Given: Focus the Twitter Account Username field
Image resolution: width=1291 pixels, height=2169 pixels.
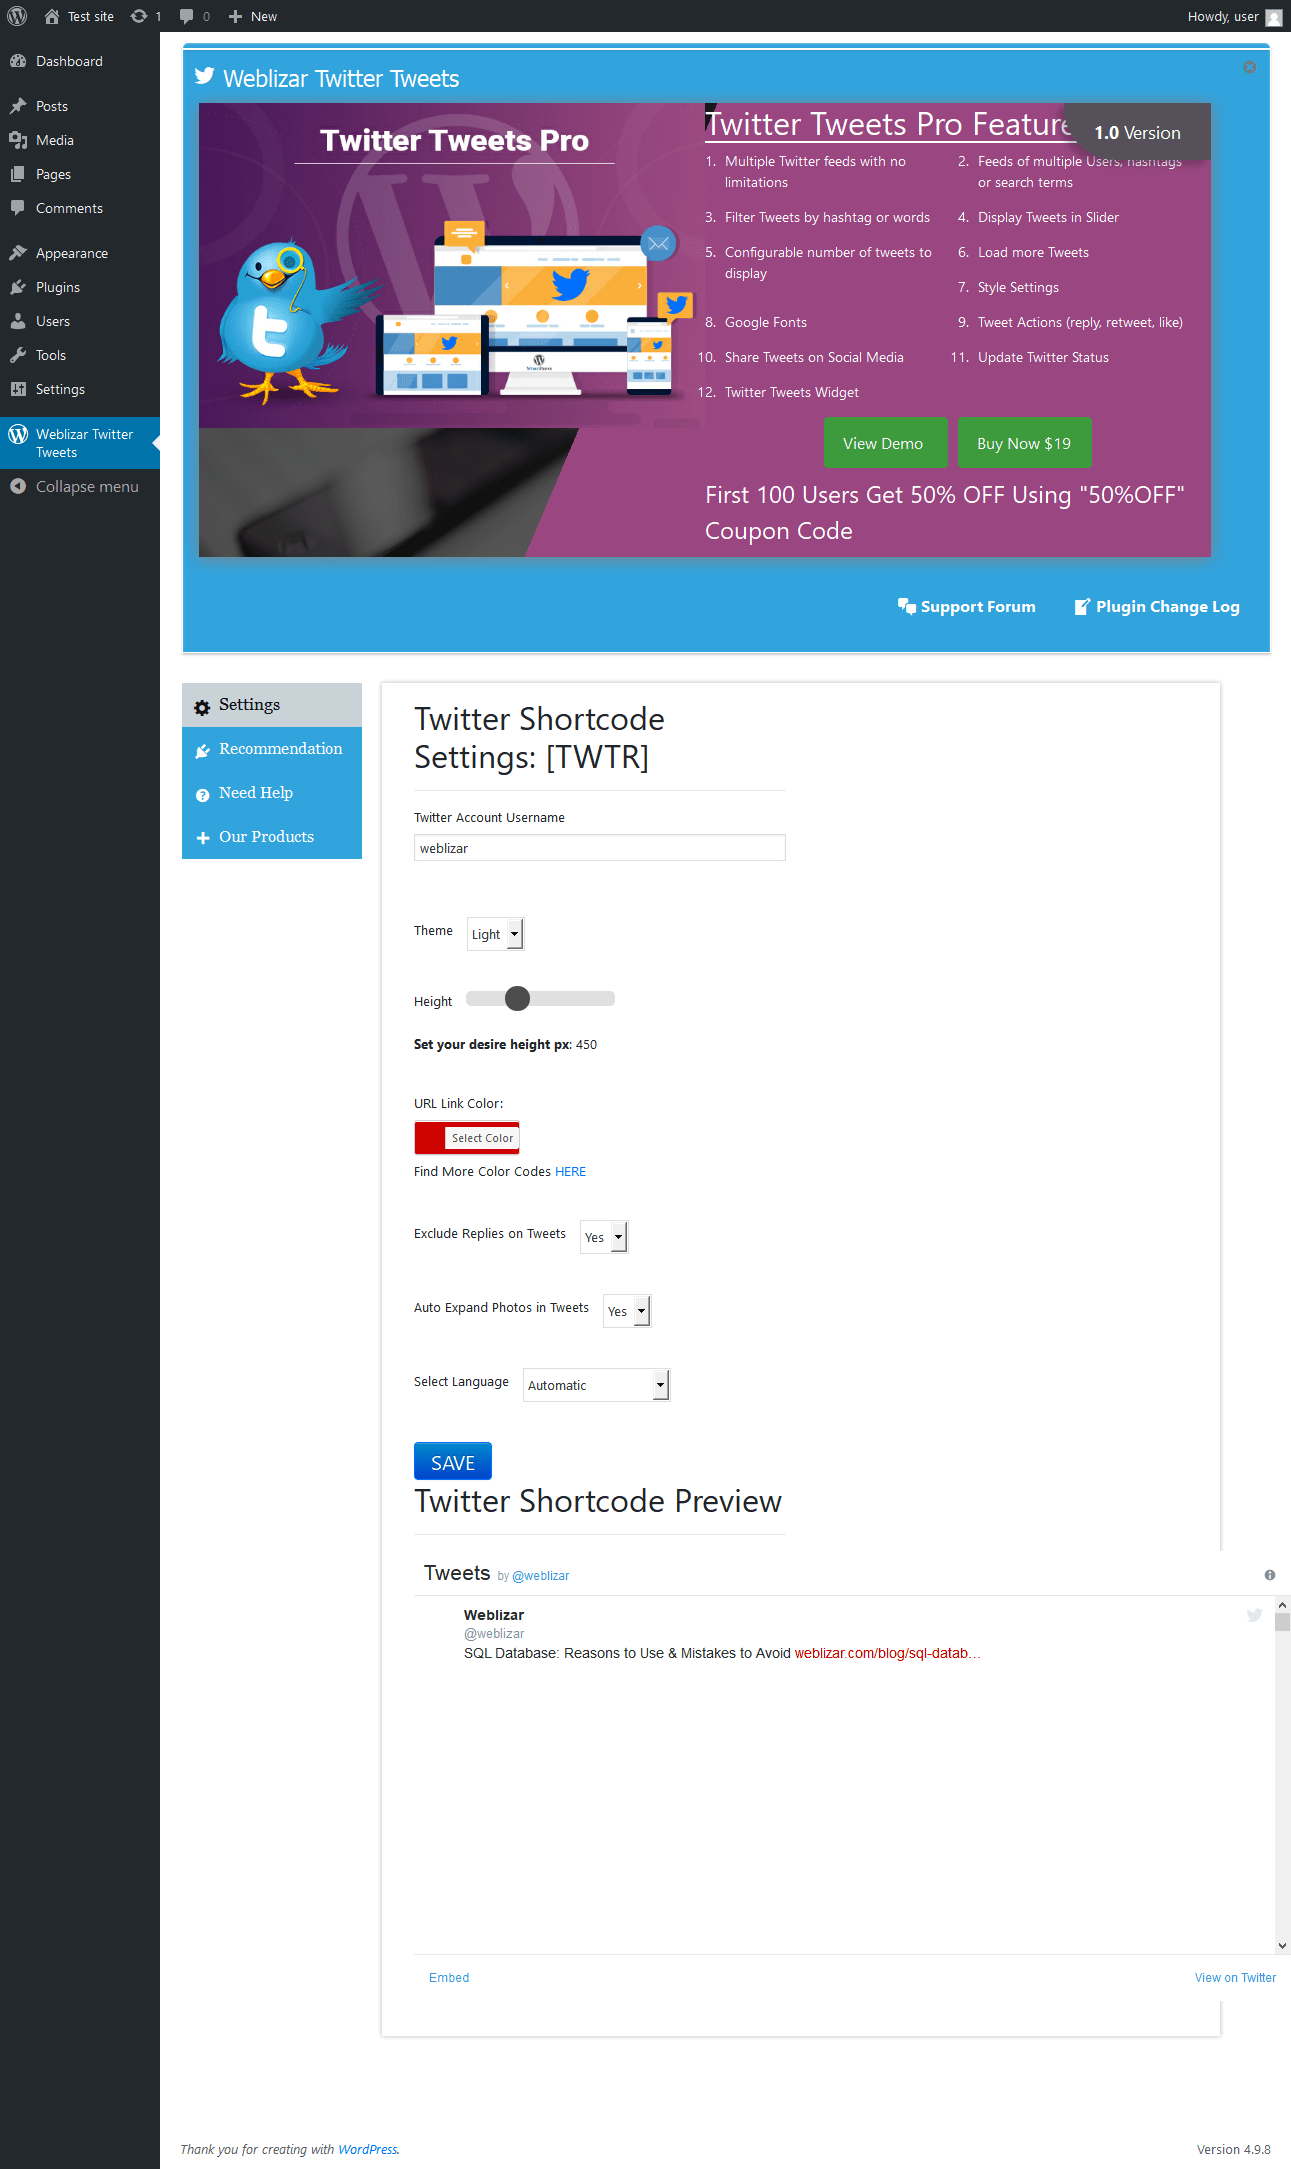Looking at the screenshot, I should click(600, 848).
